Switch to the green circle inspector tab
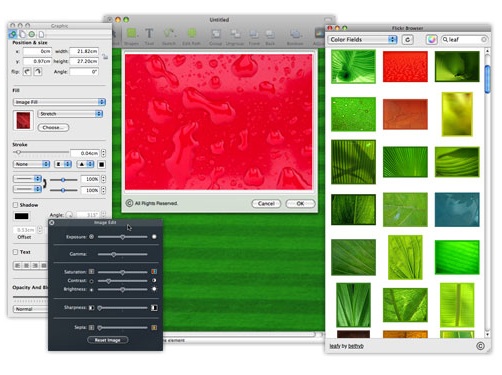This screenshot has width=502, height=375. coord(32,34)
